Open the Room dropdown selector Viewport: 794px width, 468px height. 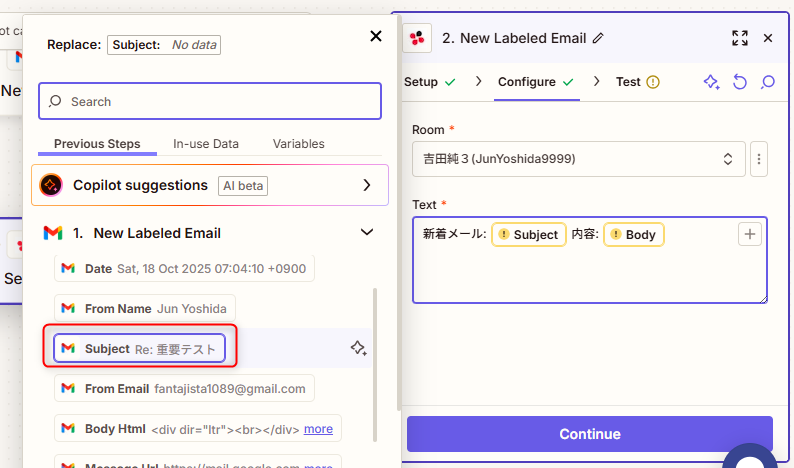click(579, 159)
